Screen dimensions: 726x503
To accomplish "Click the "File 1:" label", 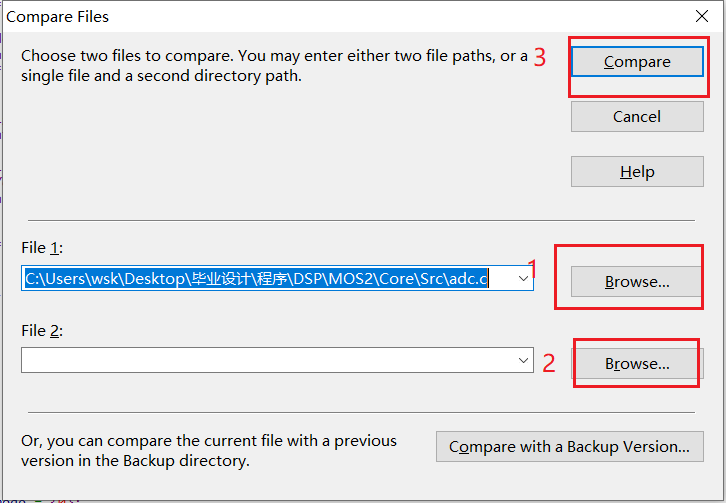I will point(42,248).
